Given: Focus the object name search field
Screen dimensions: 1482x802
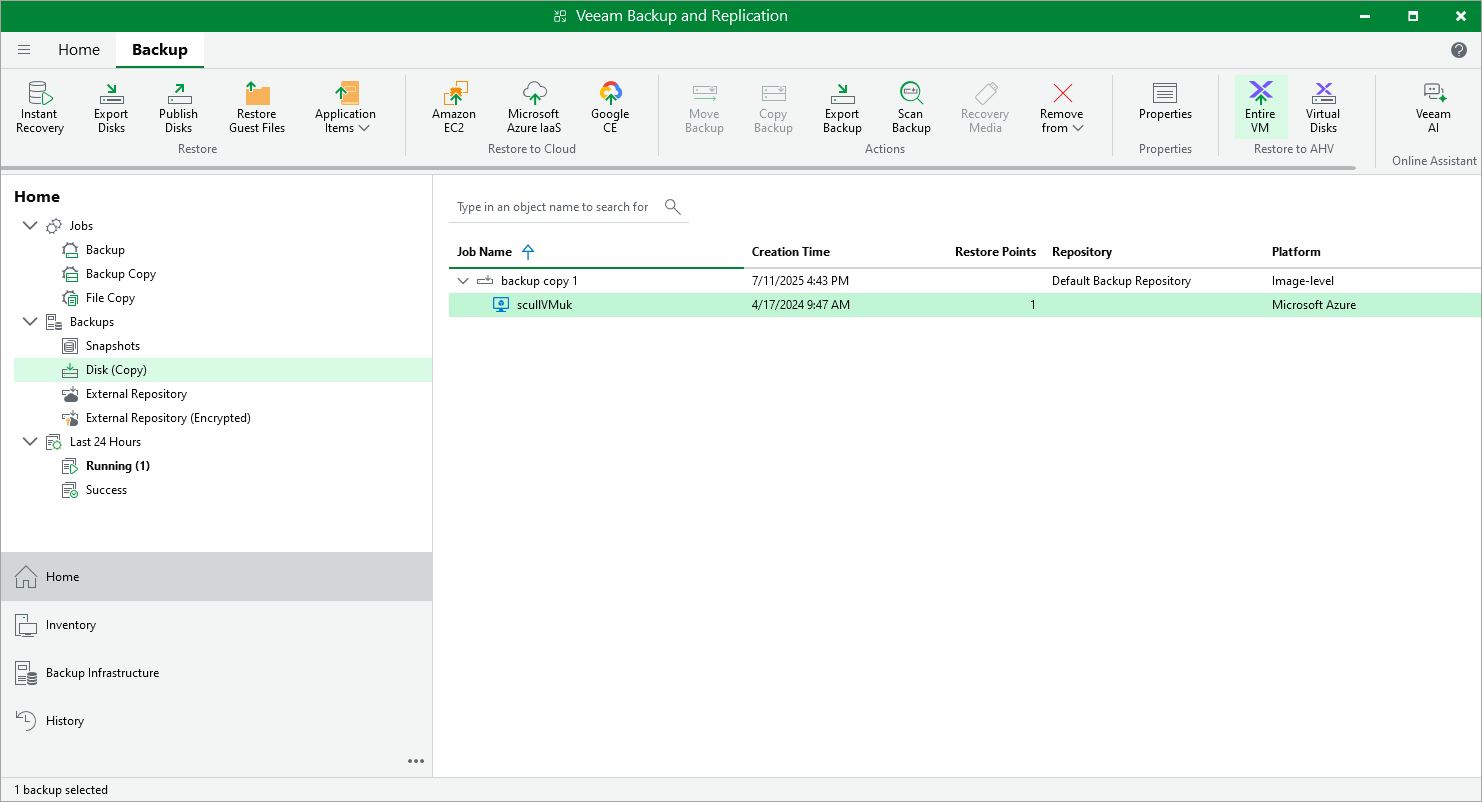Looking at the screenshot, I should click(x=553, y=207).
